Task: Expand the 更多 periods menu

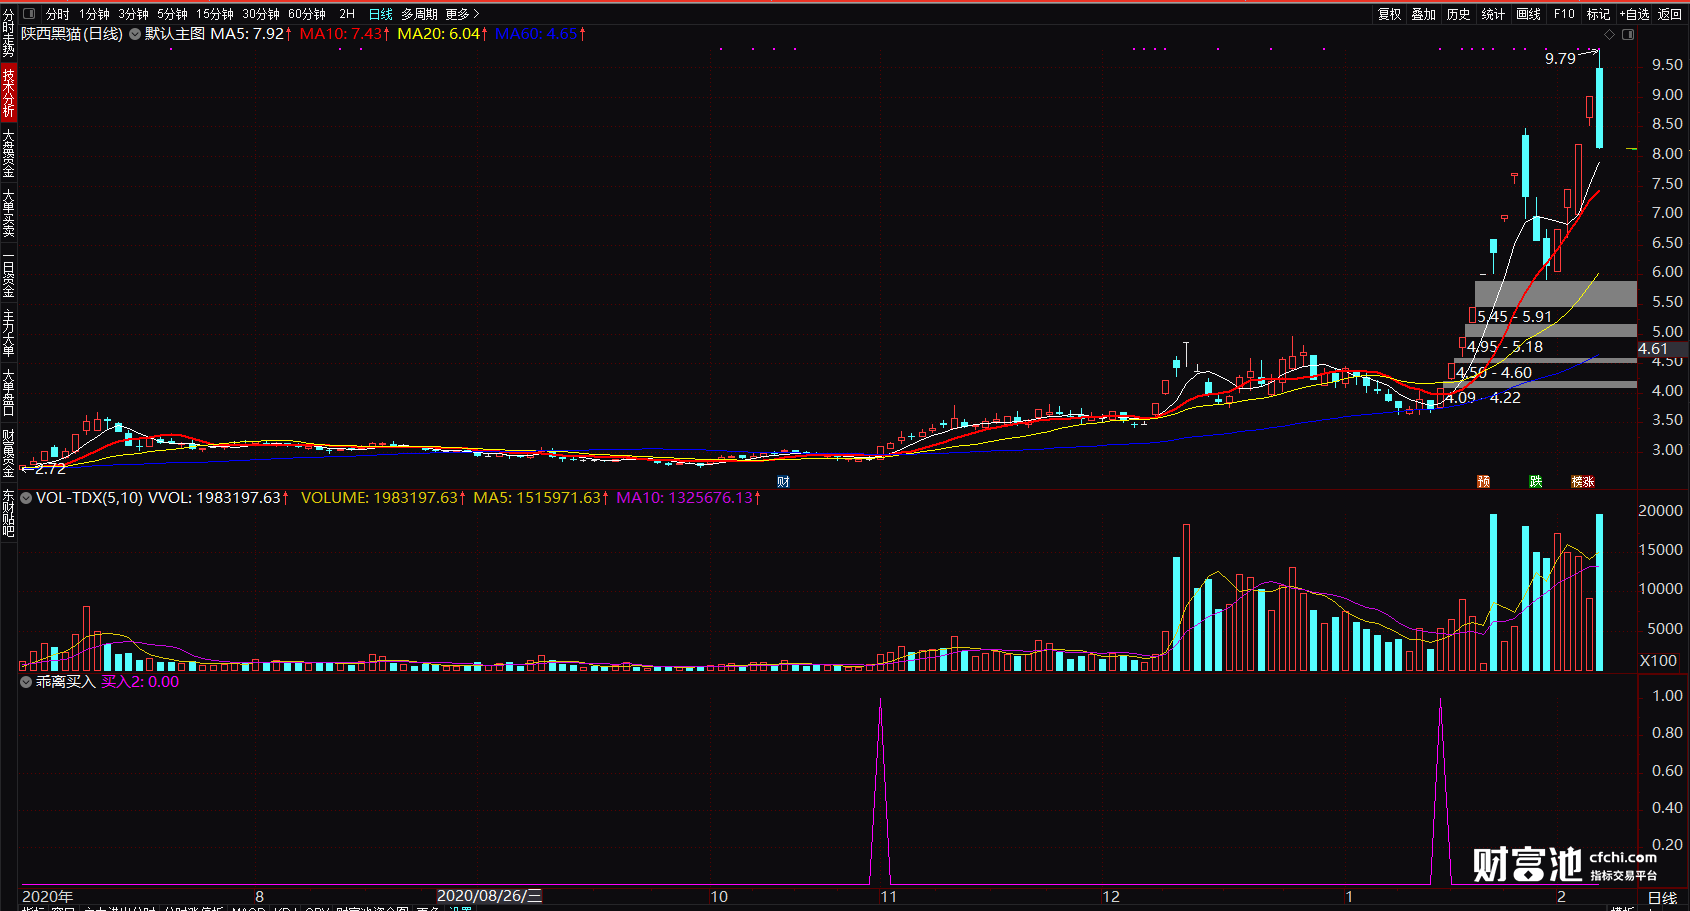Action: (463, 14)
